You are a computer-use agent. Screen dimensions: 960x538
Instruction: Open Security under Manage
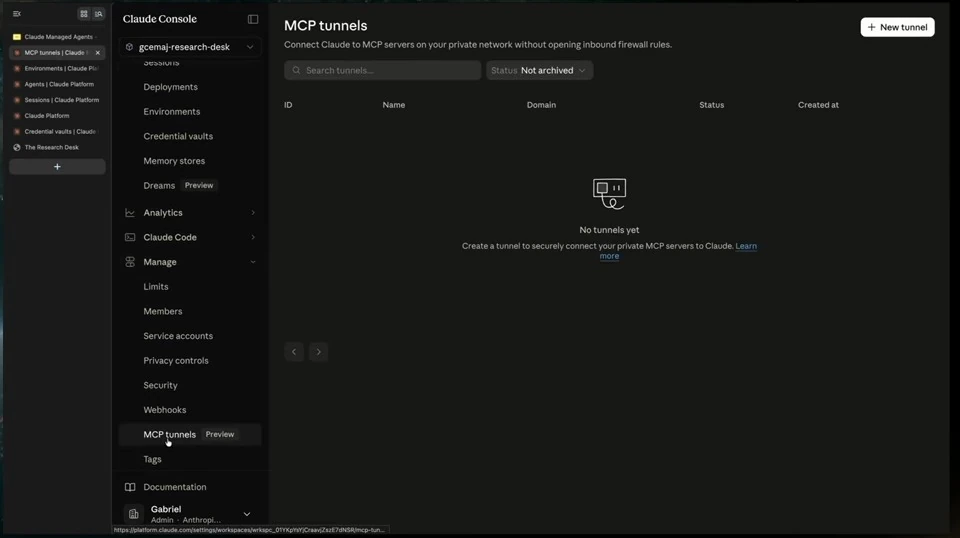[160, 386]
